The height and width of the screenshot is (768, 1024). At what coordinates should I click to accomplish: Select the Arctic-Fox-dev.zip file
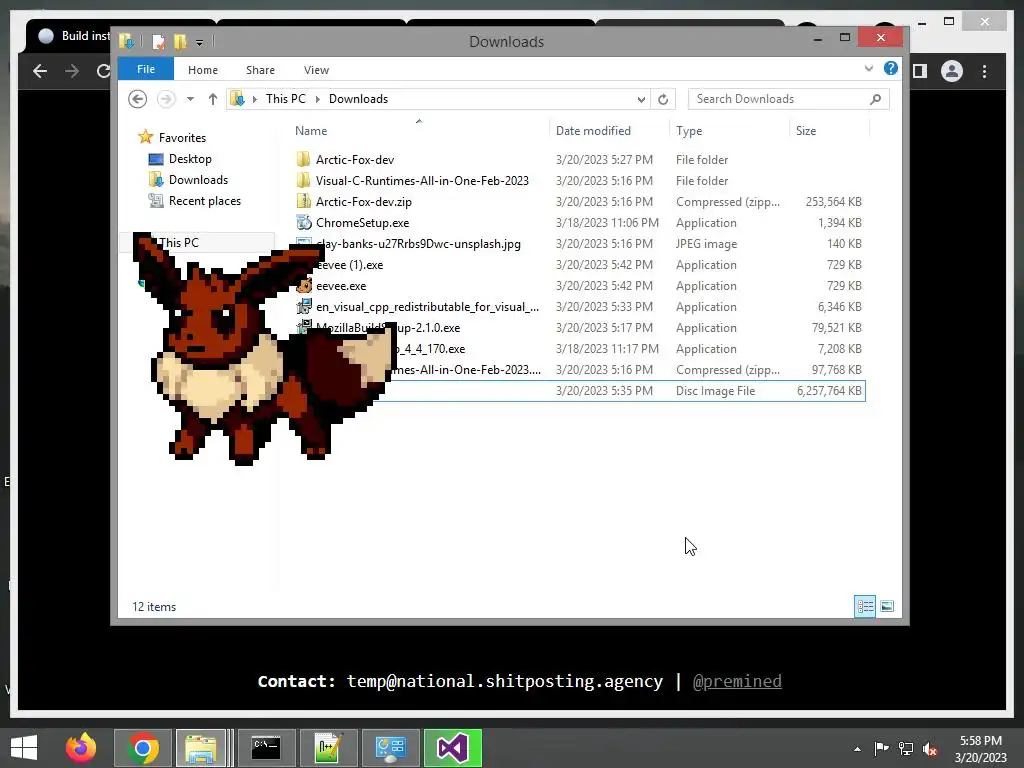[363, 202]
